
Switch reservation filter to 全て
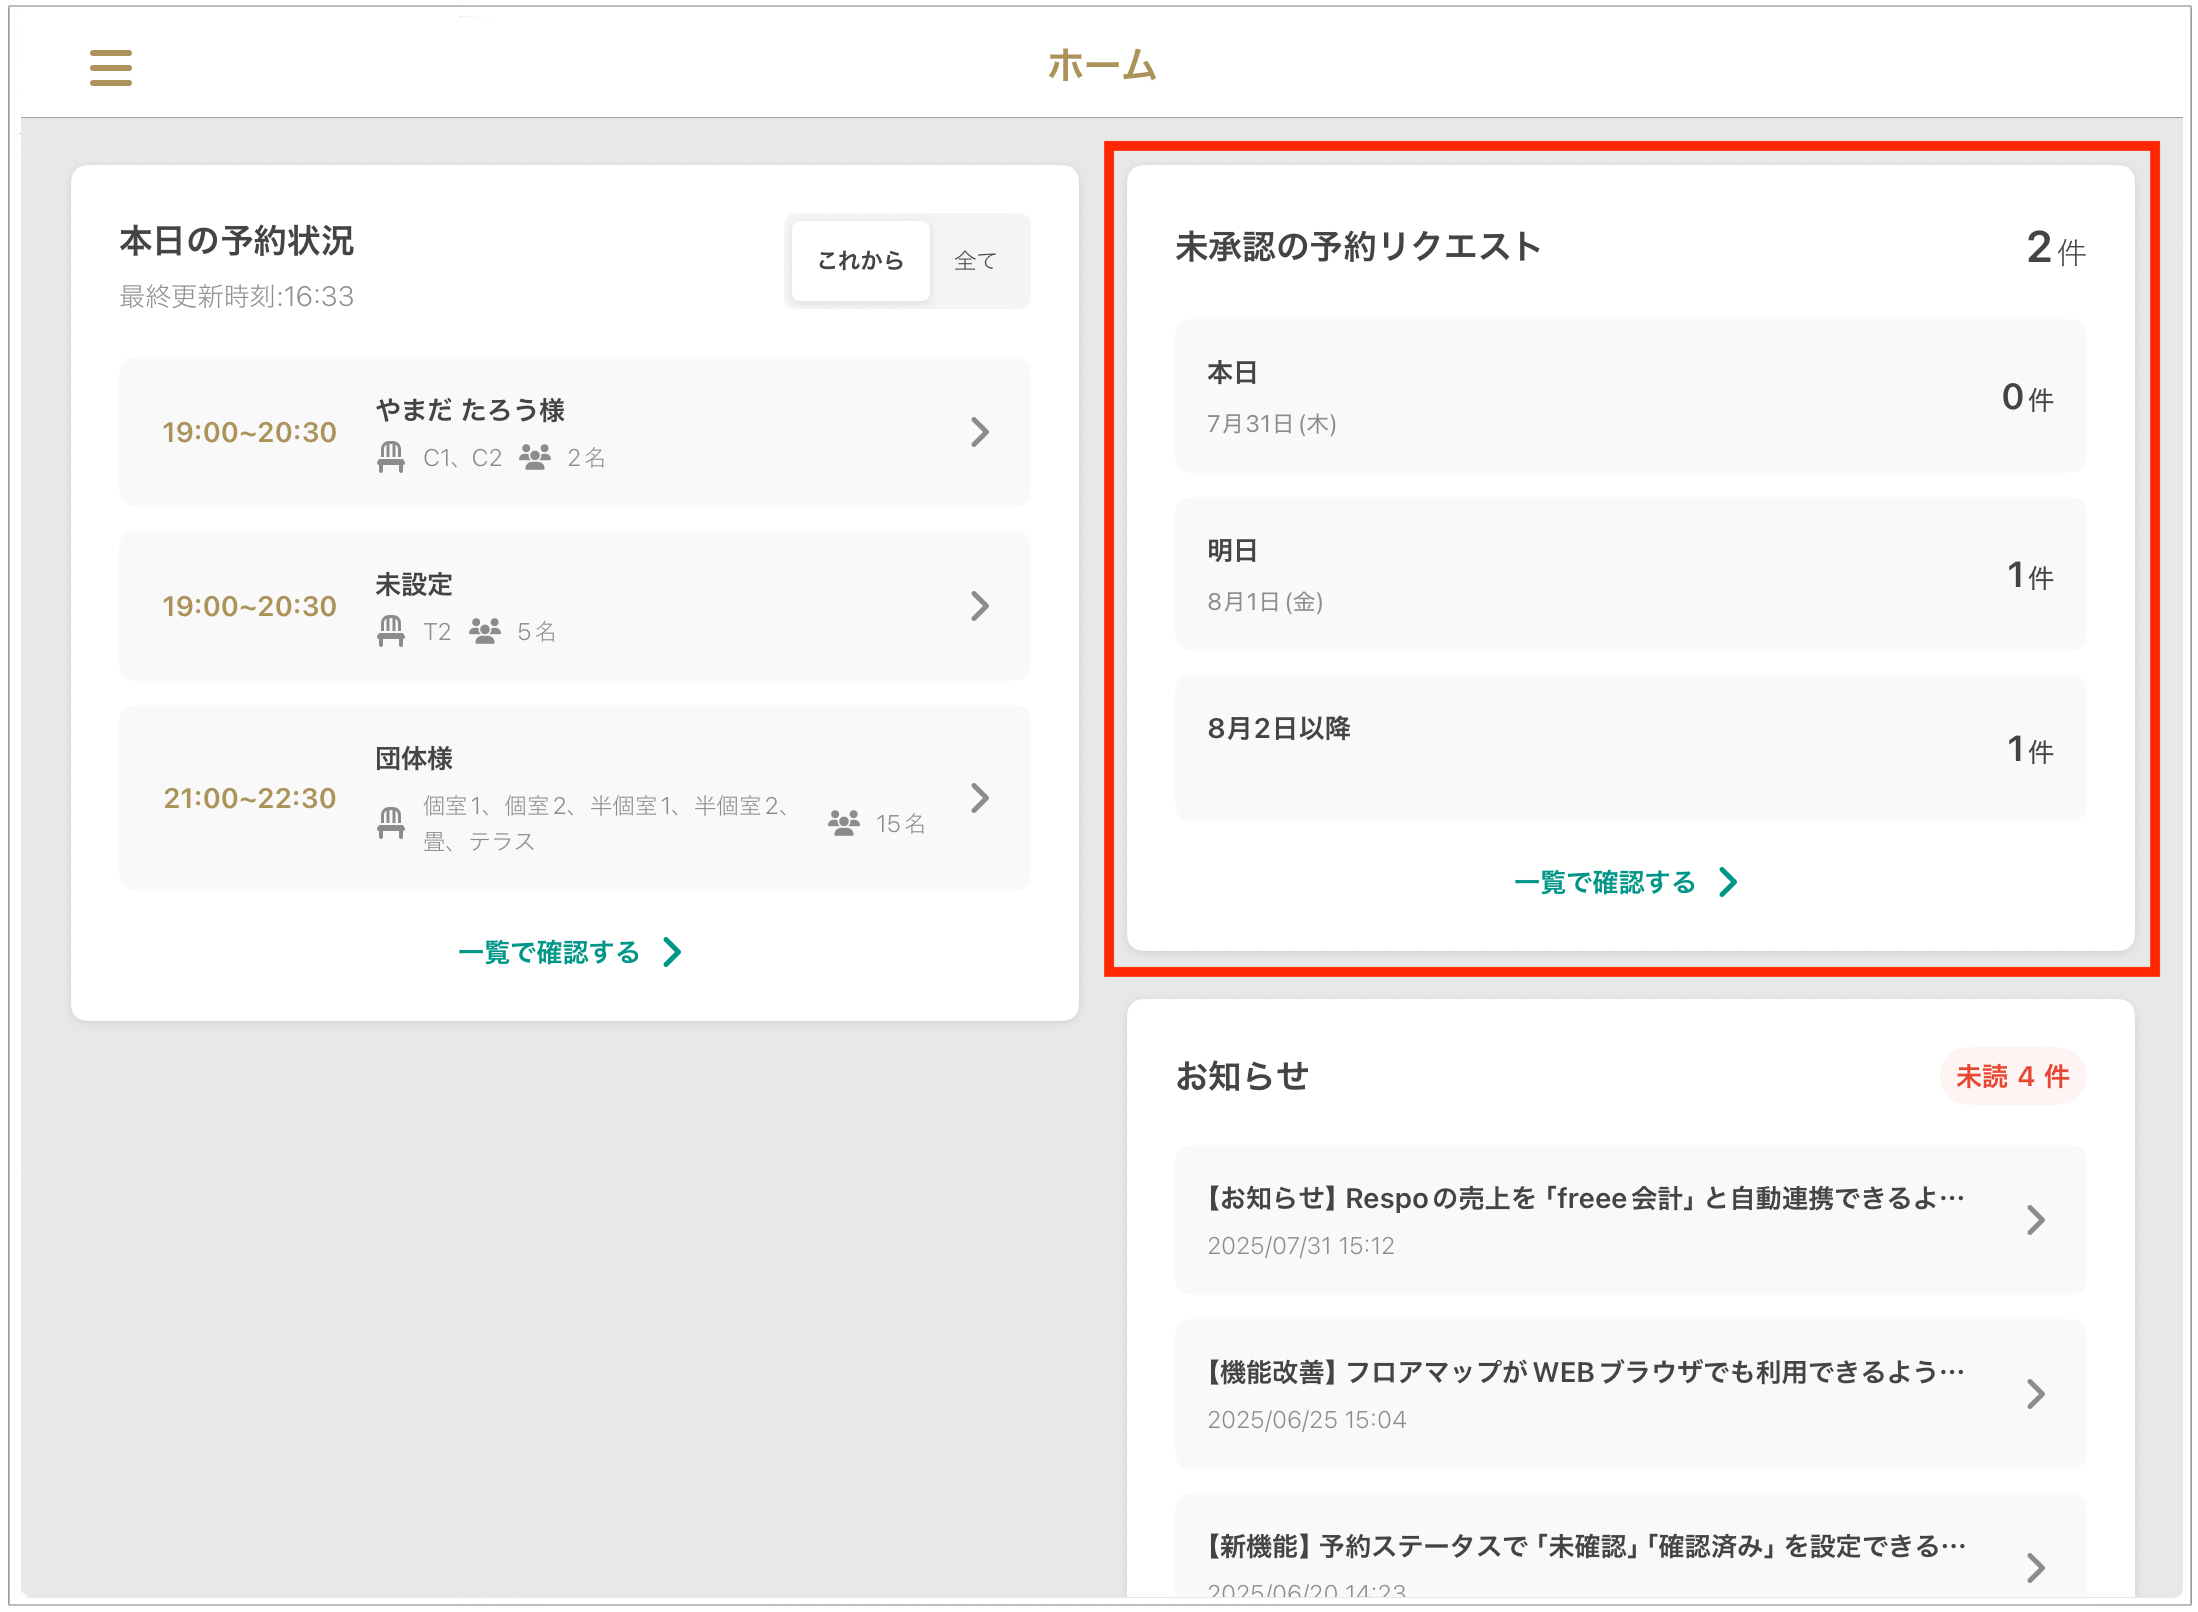(975, 261)
